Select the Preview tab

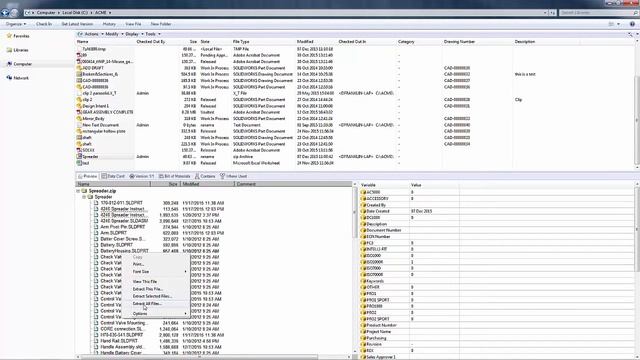pyautogui.click(x=87, y=176)
